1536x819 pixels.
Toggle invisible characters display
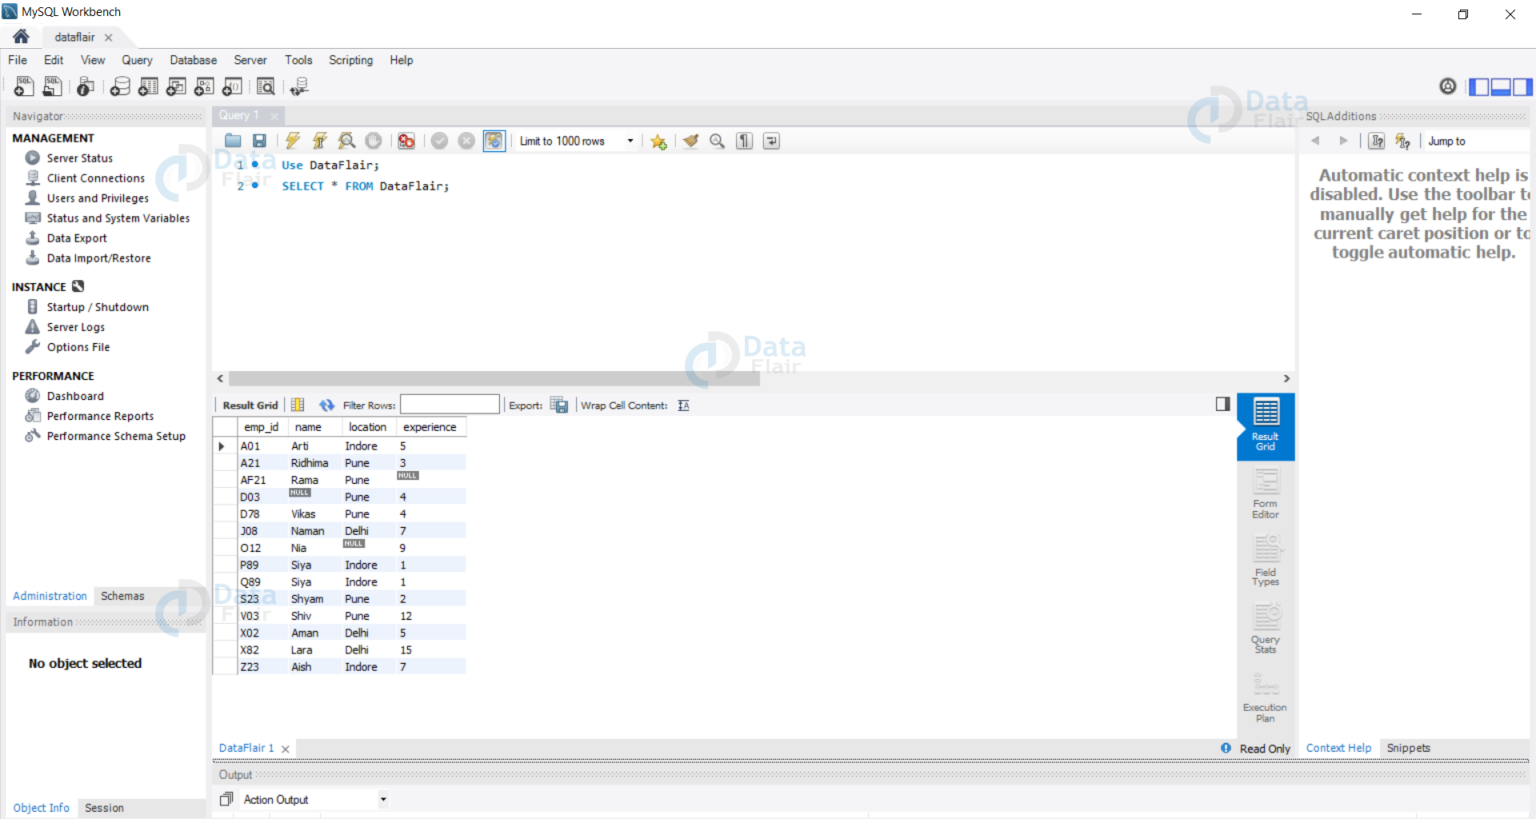coord(744,141)
